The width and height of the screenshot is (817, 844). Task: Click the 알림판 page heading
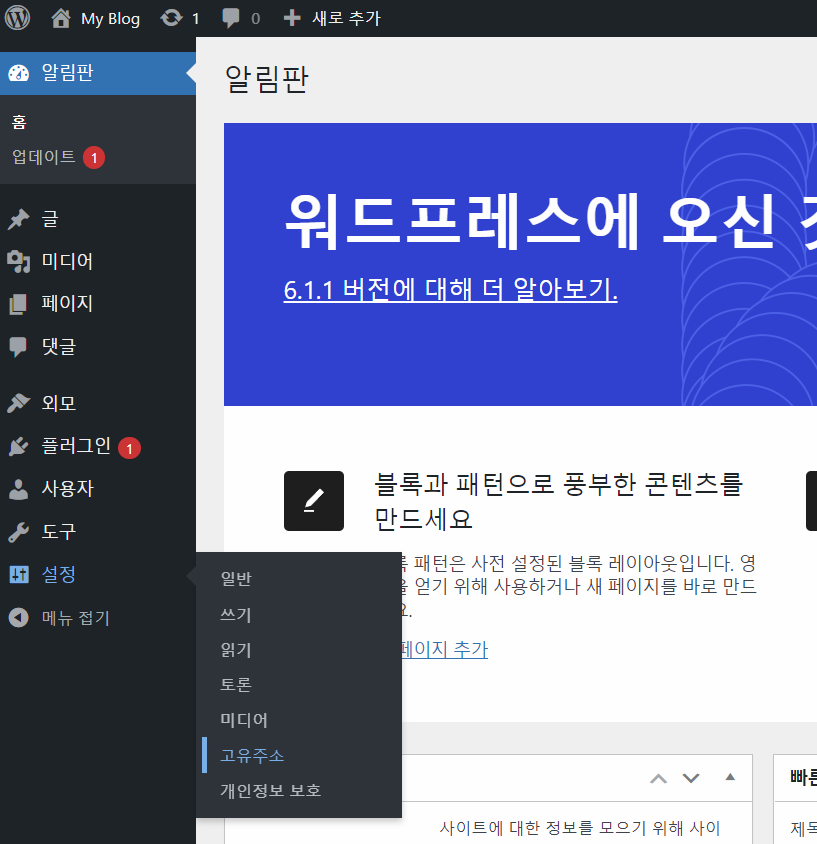tap(266, 79)
